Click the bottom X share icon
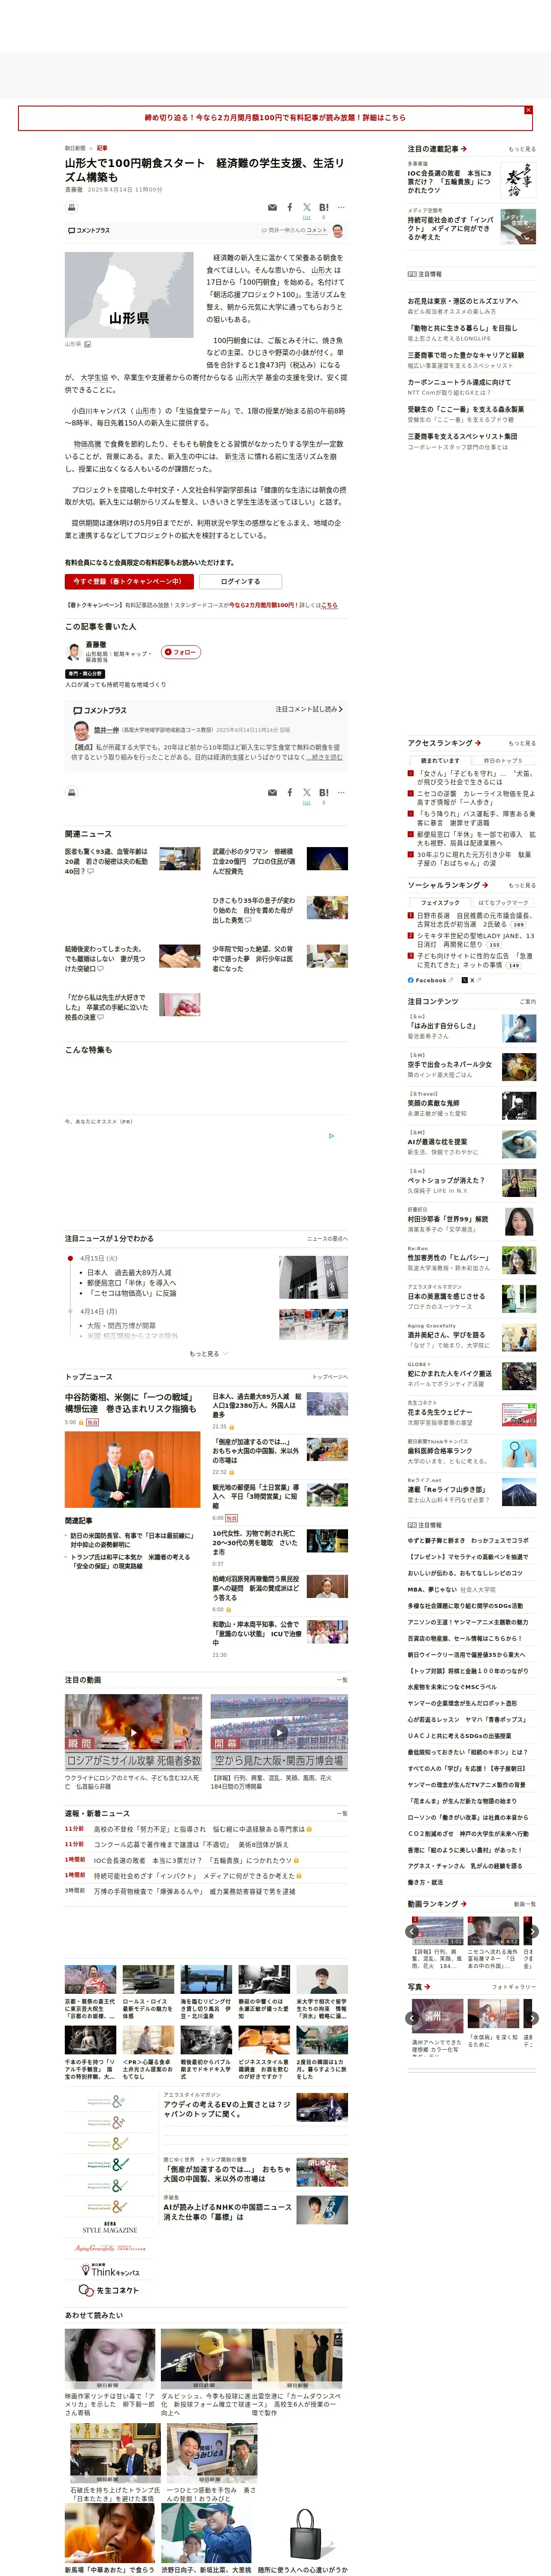The image size is (551, 2576). pyautogui.click(x=307, y=793)
